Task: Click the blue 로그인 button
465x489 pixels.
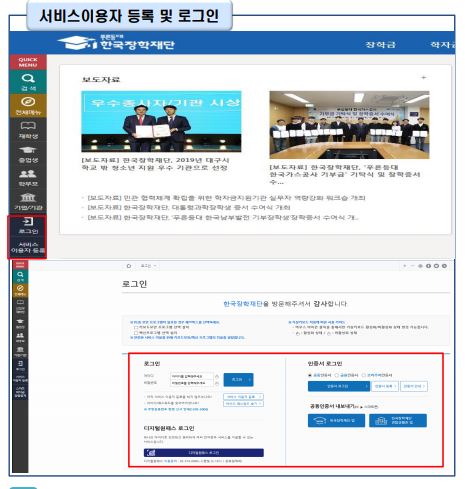Action: pyautogui.click(x=238, y=380)
